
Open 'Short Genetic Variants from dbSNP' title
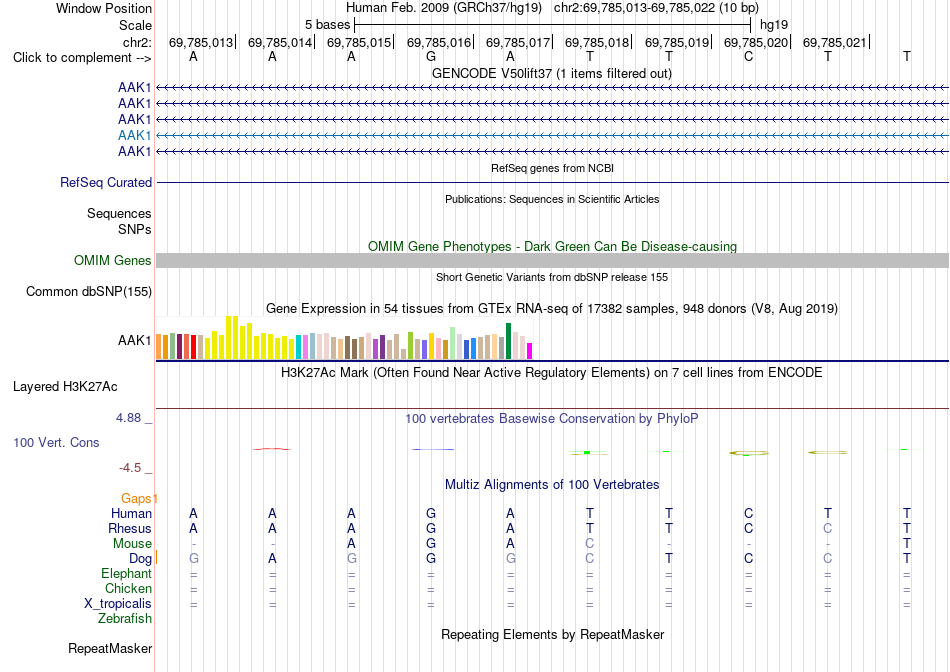552,278
